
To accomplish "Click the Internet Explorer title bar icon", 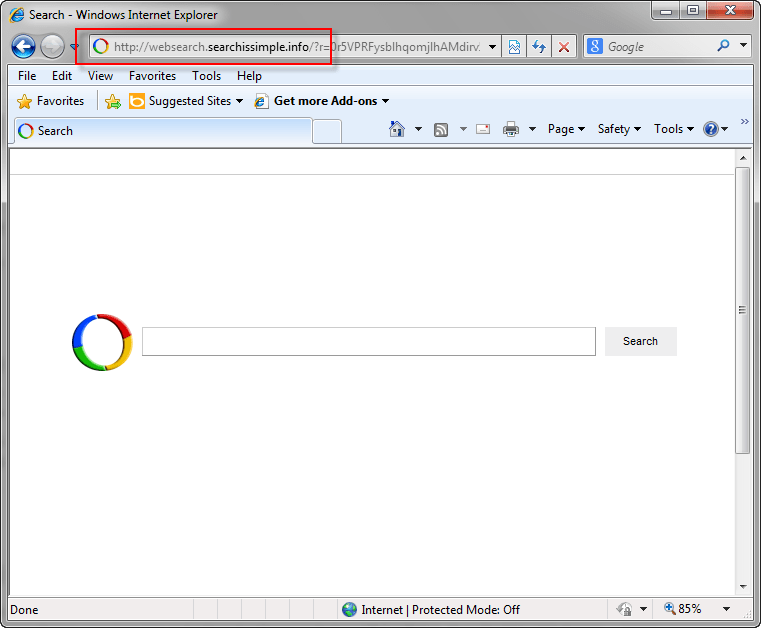I will pos(17,15).
